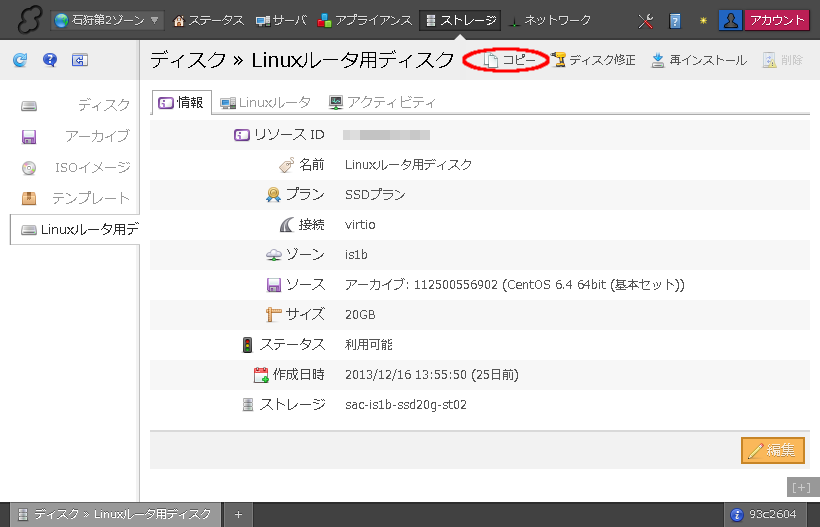Open the ストレージ menu
The width and height of the screenshot is (820, 527).
(x=460, y=20)
